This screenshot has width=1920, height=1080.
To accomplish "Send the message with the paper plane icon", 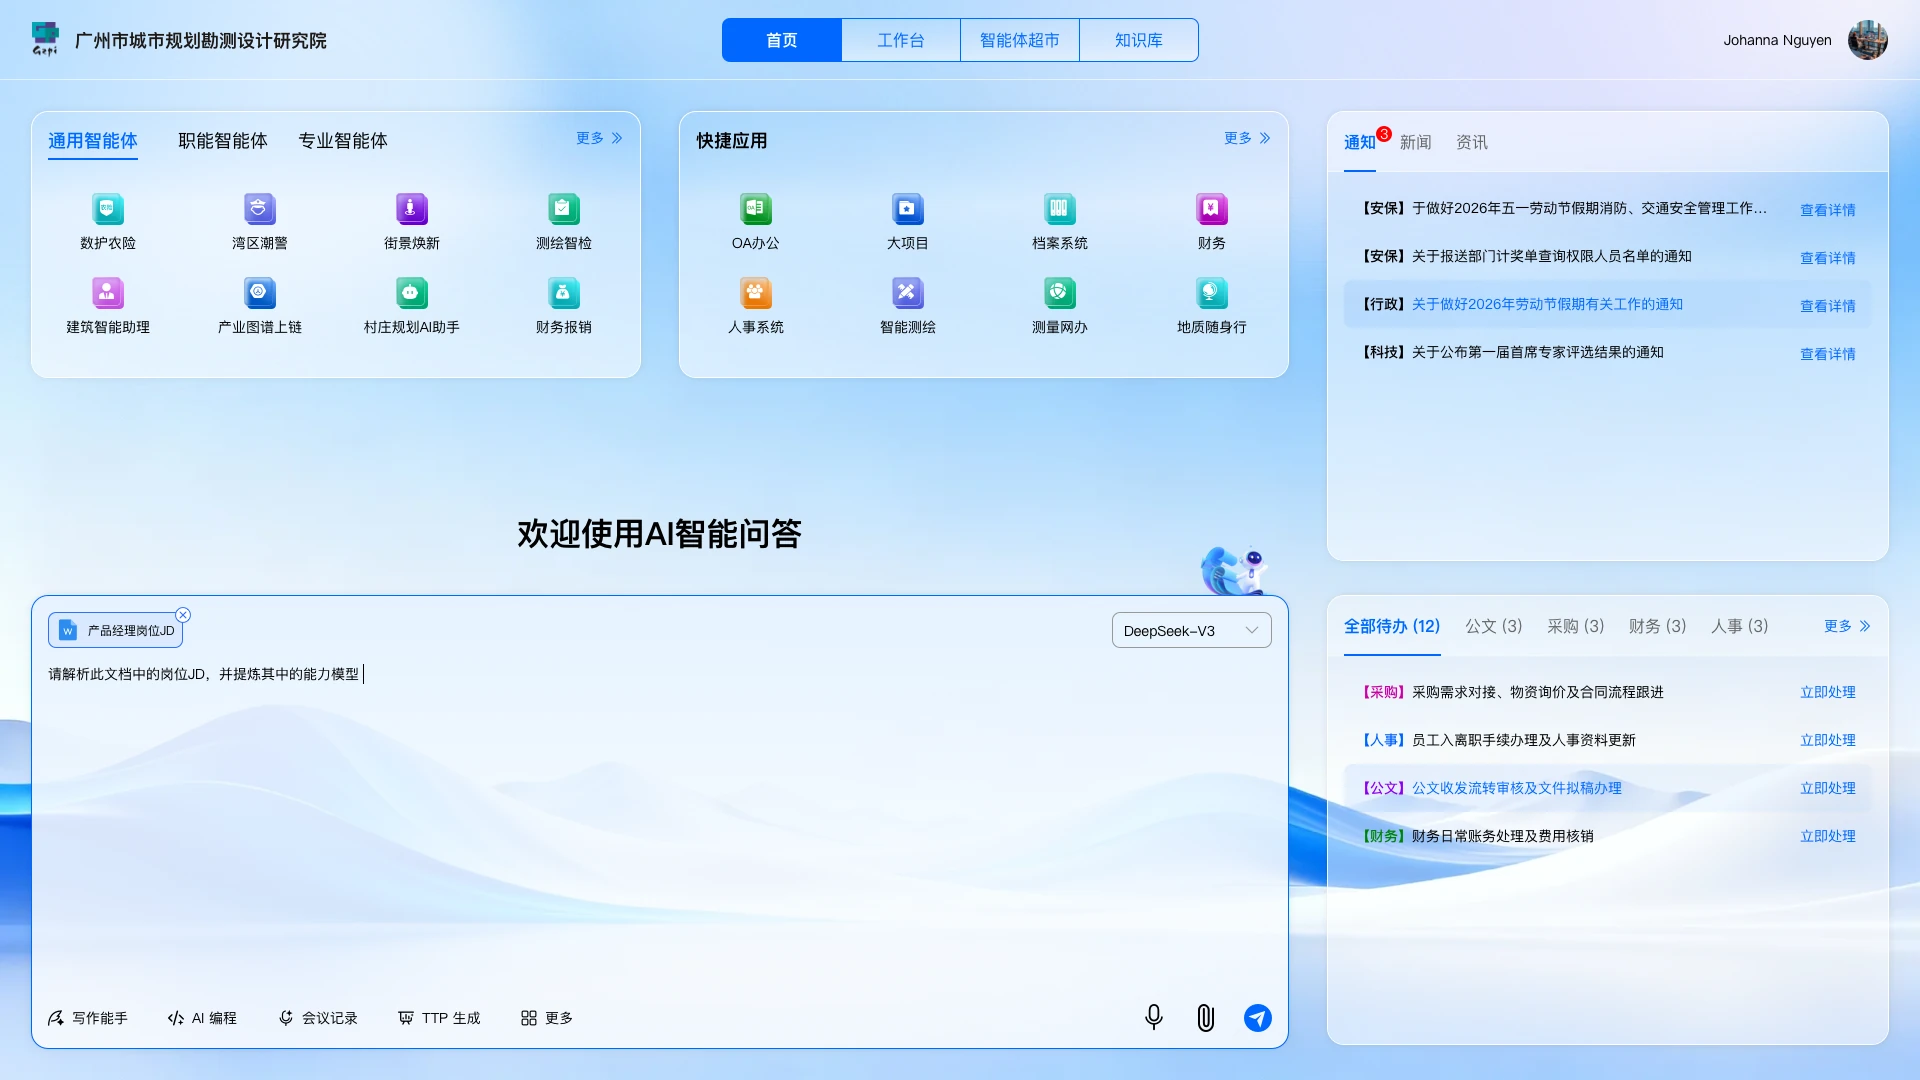I will click(1258, 1018).
